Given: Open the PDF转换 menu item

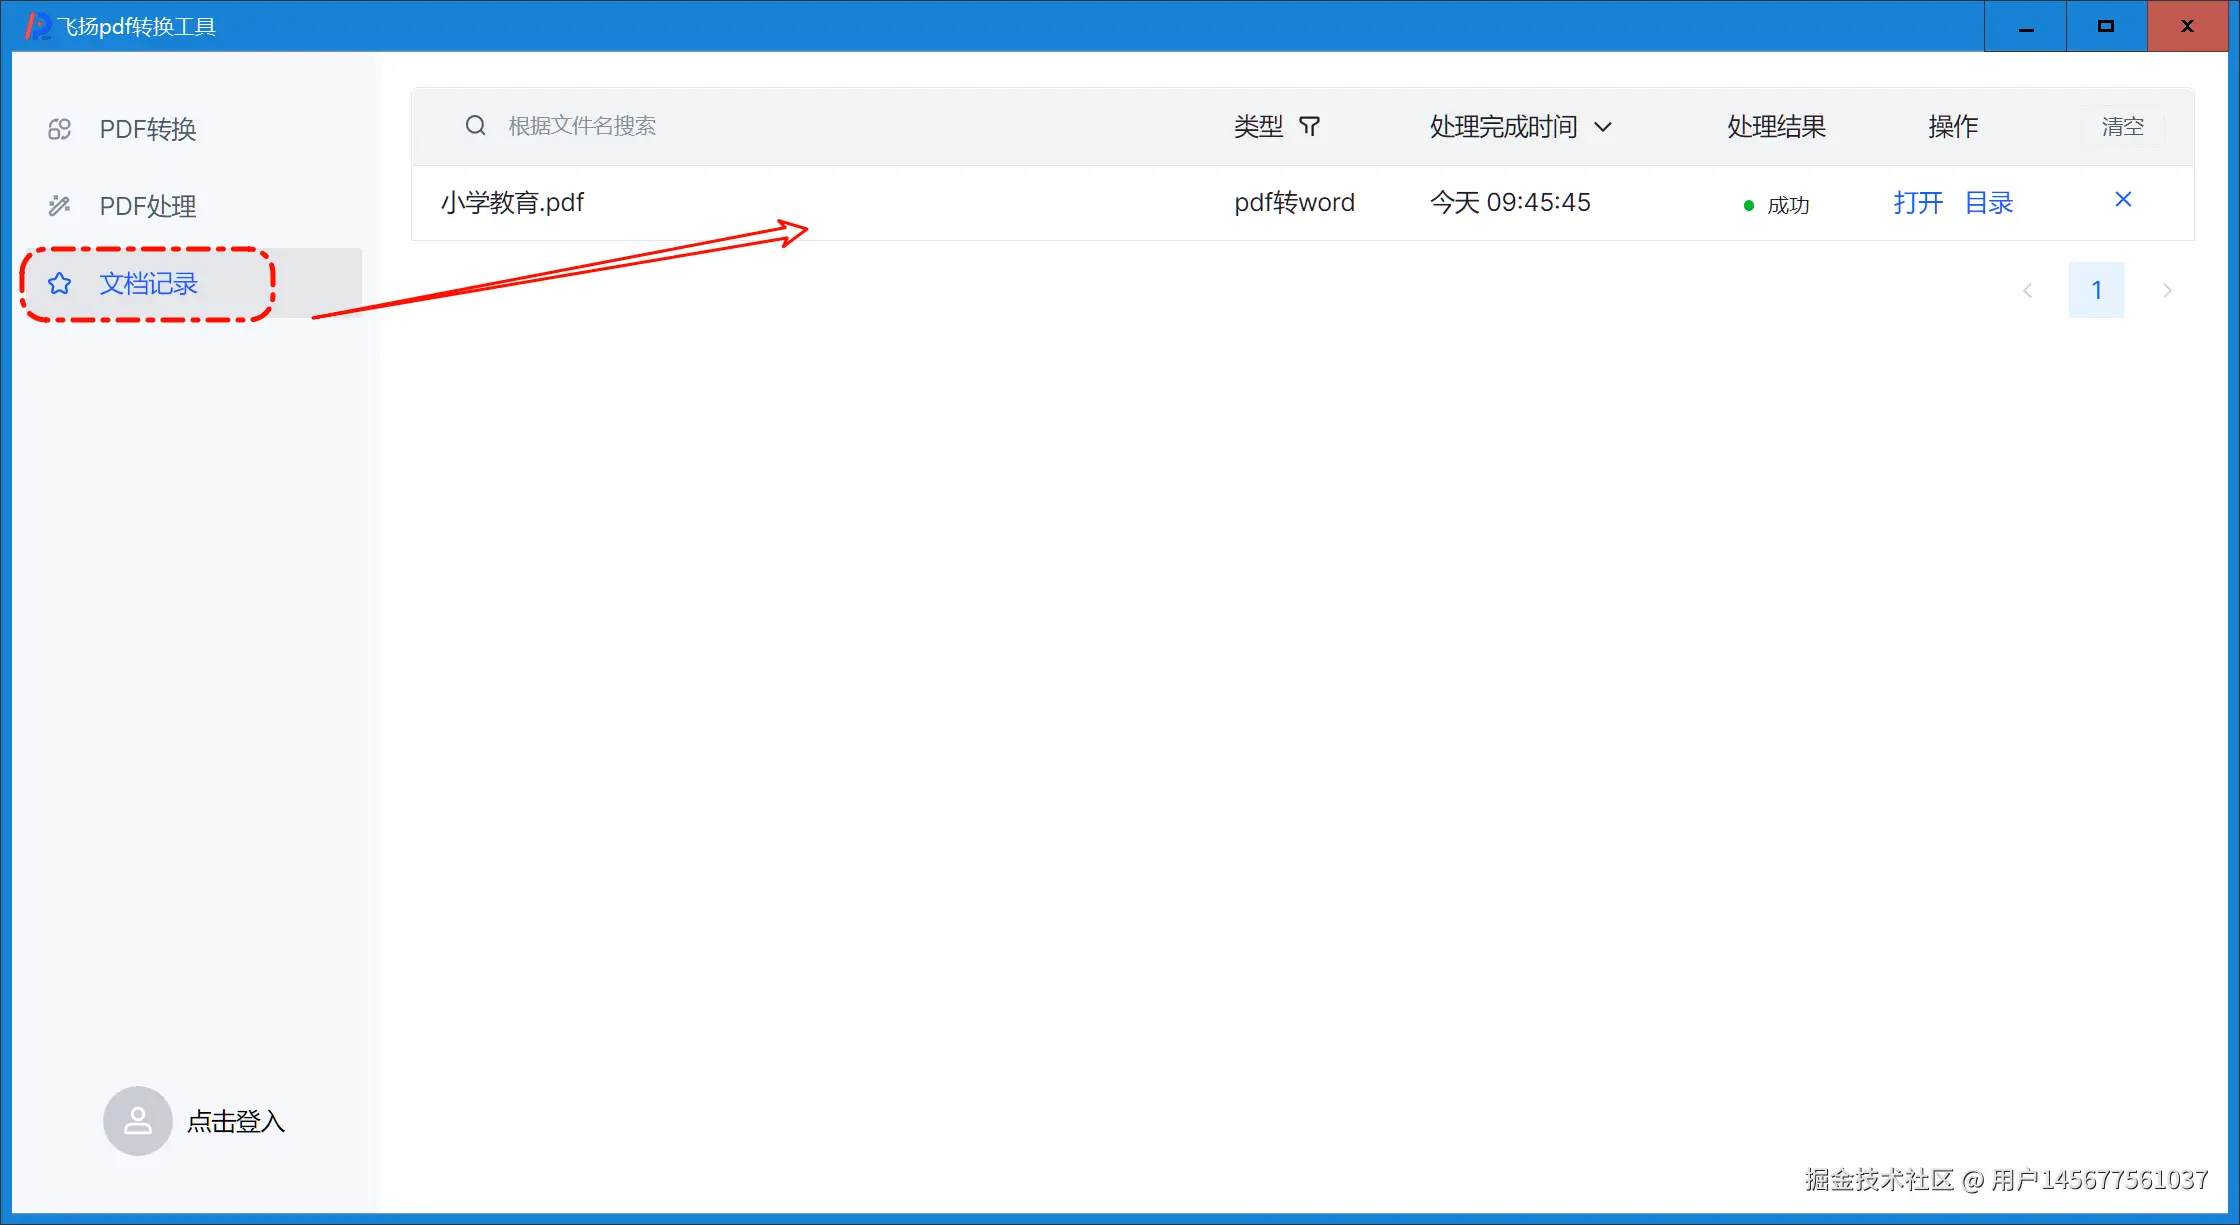Looking at the screenshot, I should coord(147,129).
